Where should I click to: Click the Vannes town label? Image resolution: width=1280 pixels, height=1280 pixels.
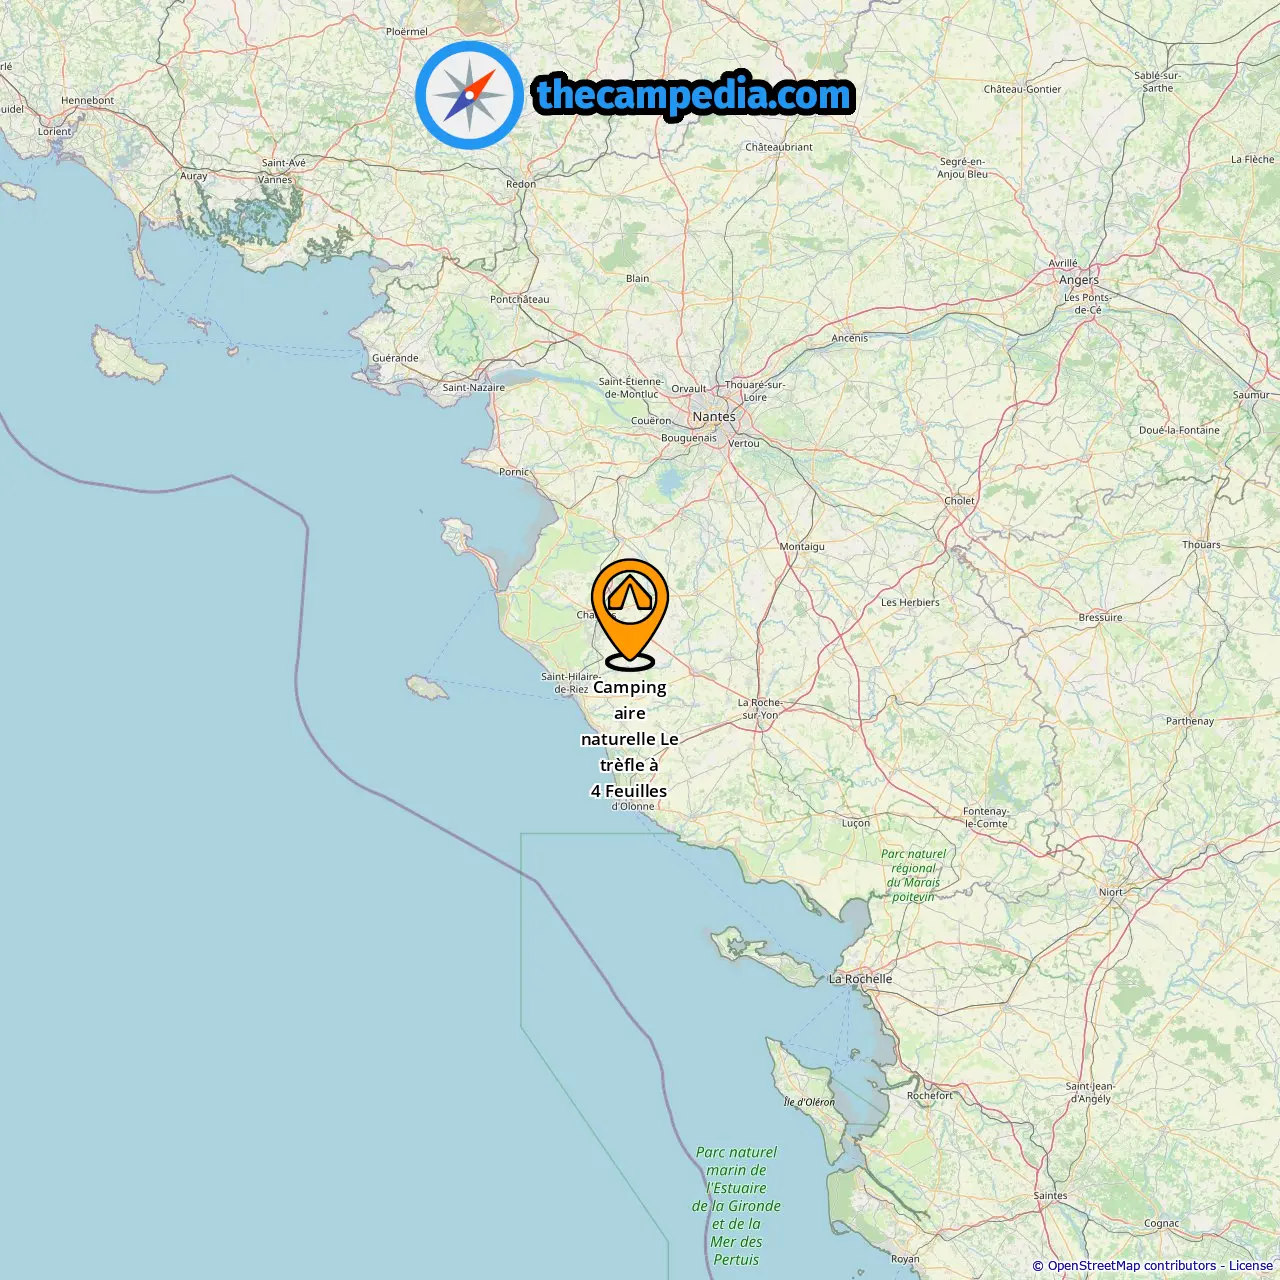275,180
